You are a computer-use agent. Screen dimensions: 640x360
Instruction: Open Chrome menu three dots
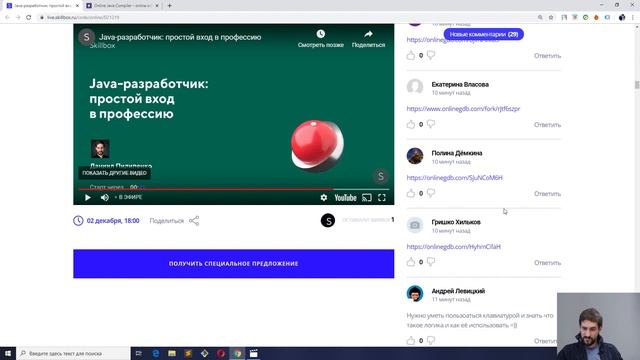[x=633, y=18]
